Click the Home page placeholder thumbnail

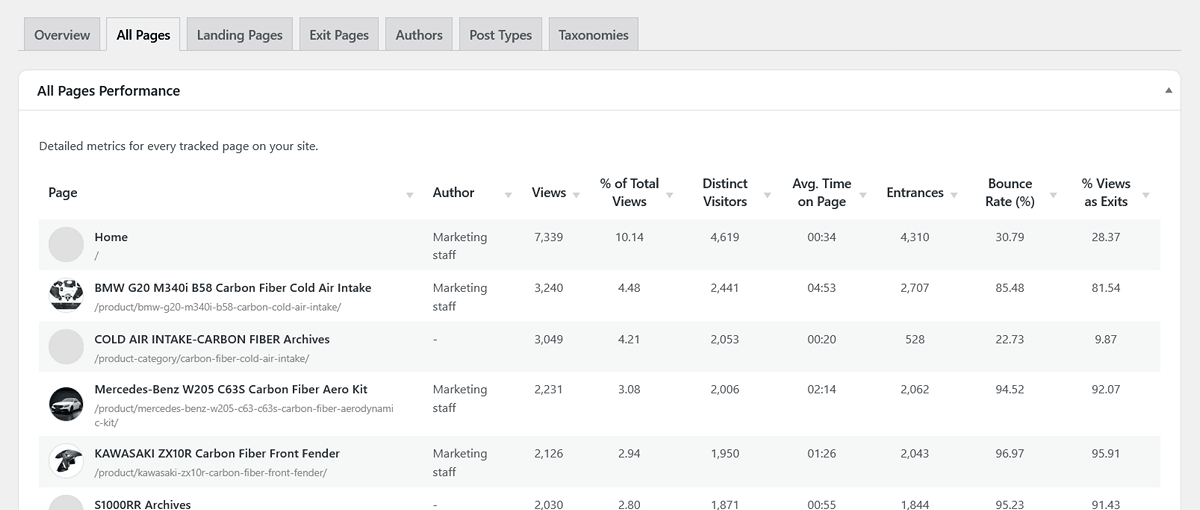pos(66,245)
